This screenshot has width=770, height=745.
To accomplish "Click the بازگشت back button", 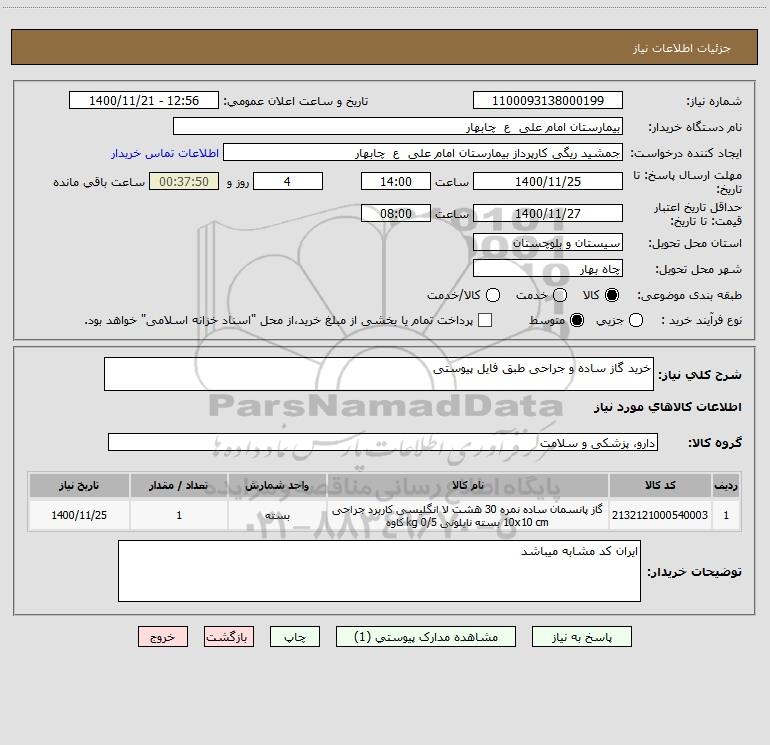I will coord(229,636).
